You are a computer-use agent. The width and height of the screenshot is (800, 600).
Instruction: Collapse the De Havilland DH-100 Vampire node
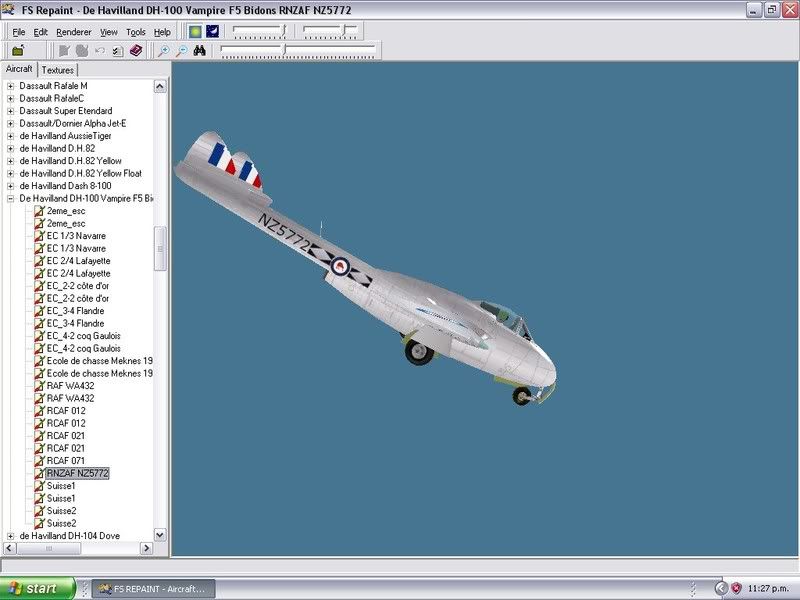point(11,198)
